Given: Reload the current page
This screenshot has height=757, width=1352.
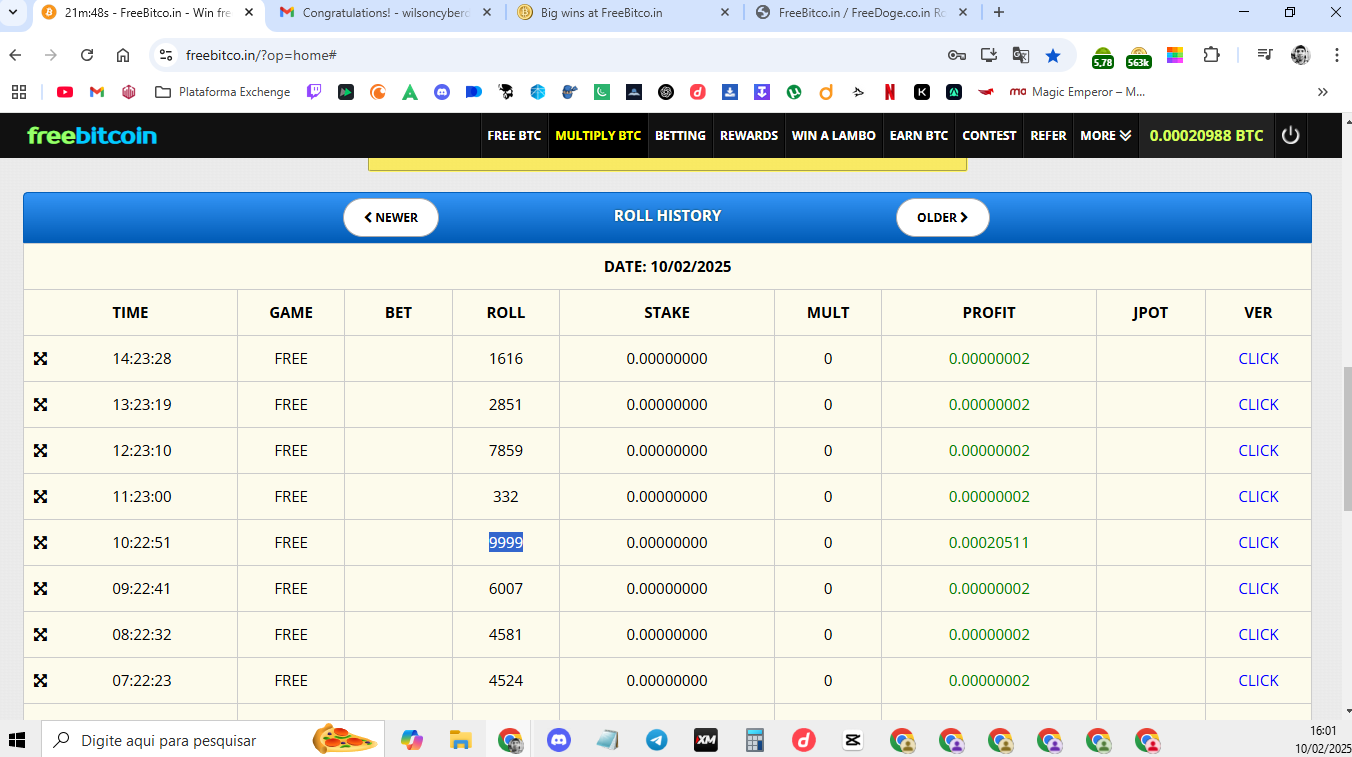Looking at the screenshot, I should (x=87, y=55).
